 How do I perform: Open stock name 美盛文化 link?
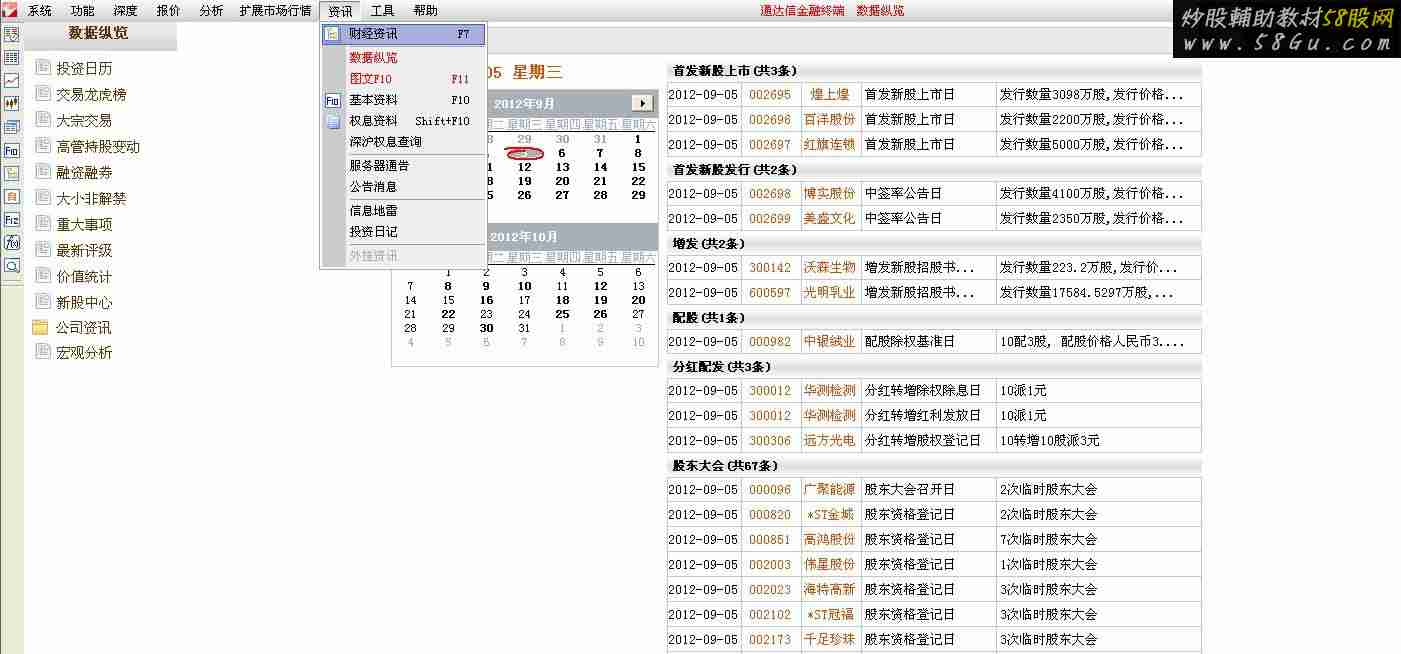coord(830,219)
